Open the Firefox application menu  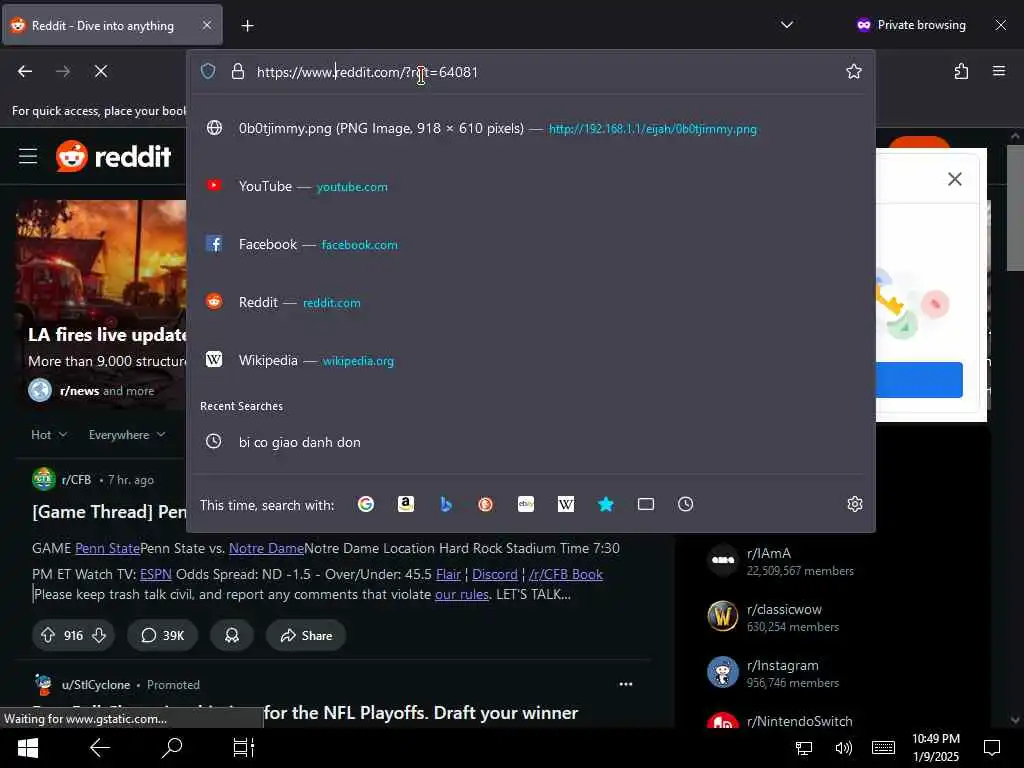(x=999, y=71)
